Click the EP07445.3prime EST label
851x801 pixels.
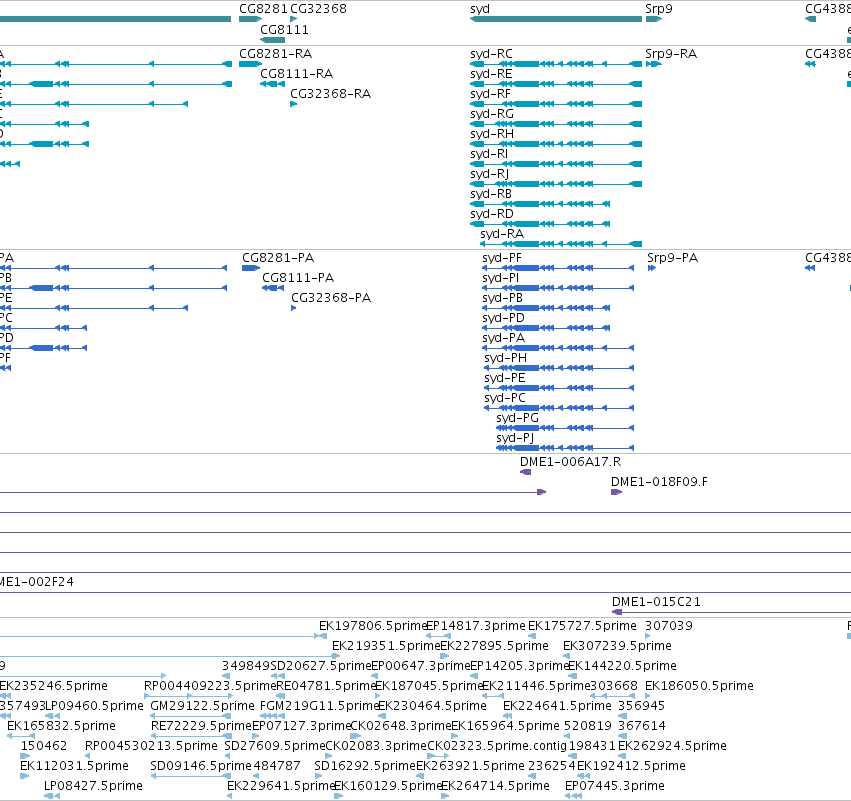pos(614,786)
